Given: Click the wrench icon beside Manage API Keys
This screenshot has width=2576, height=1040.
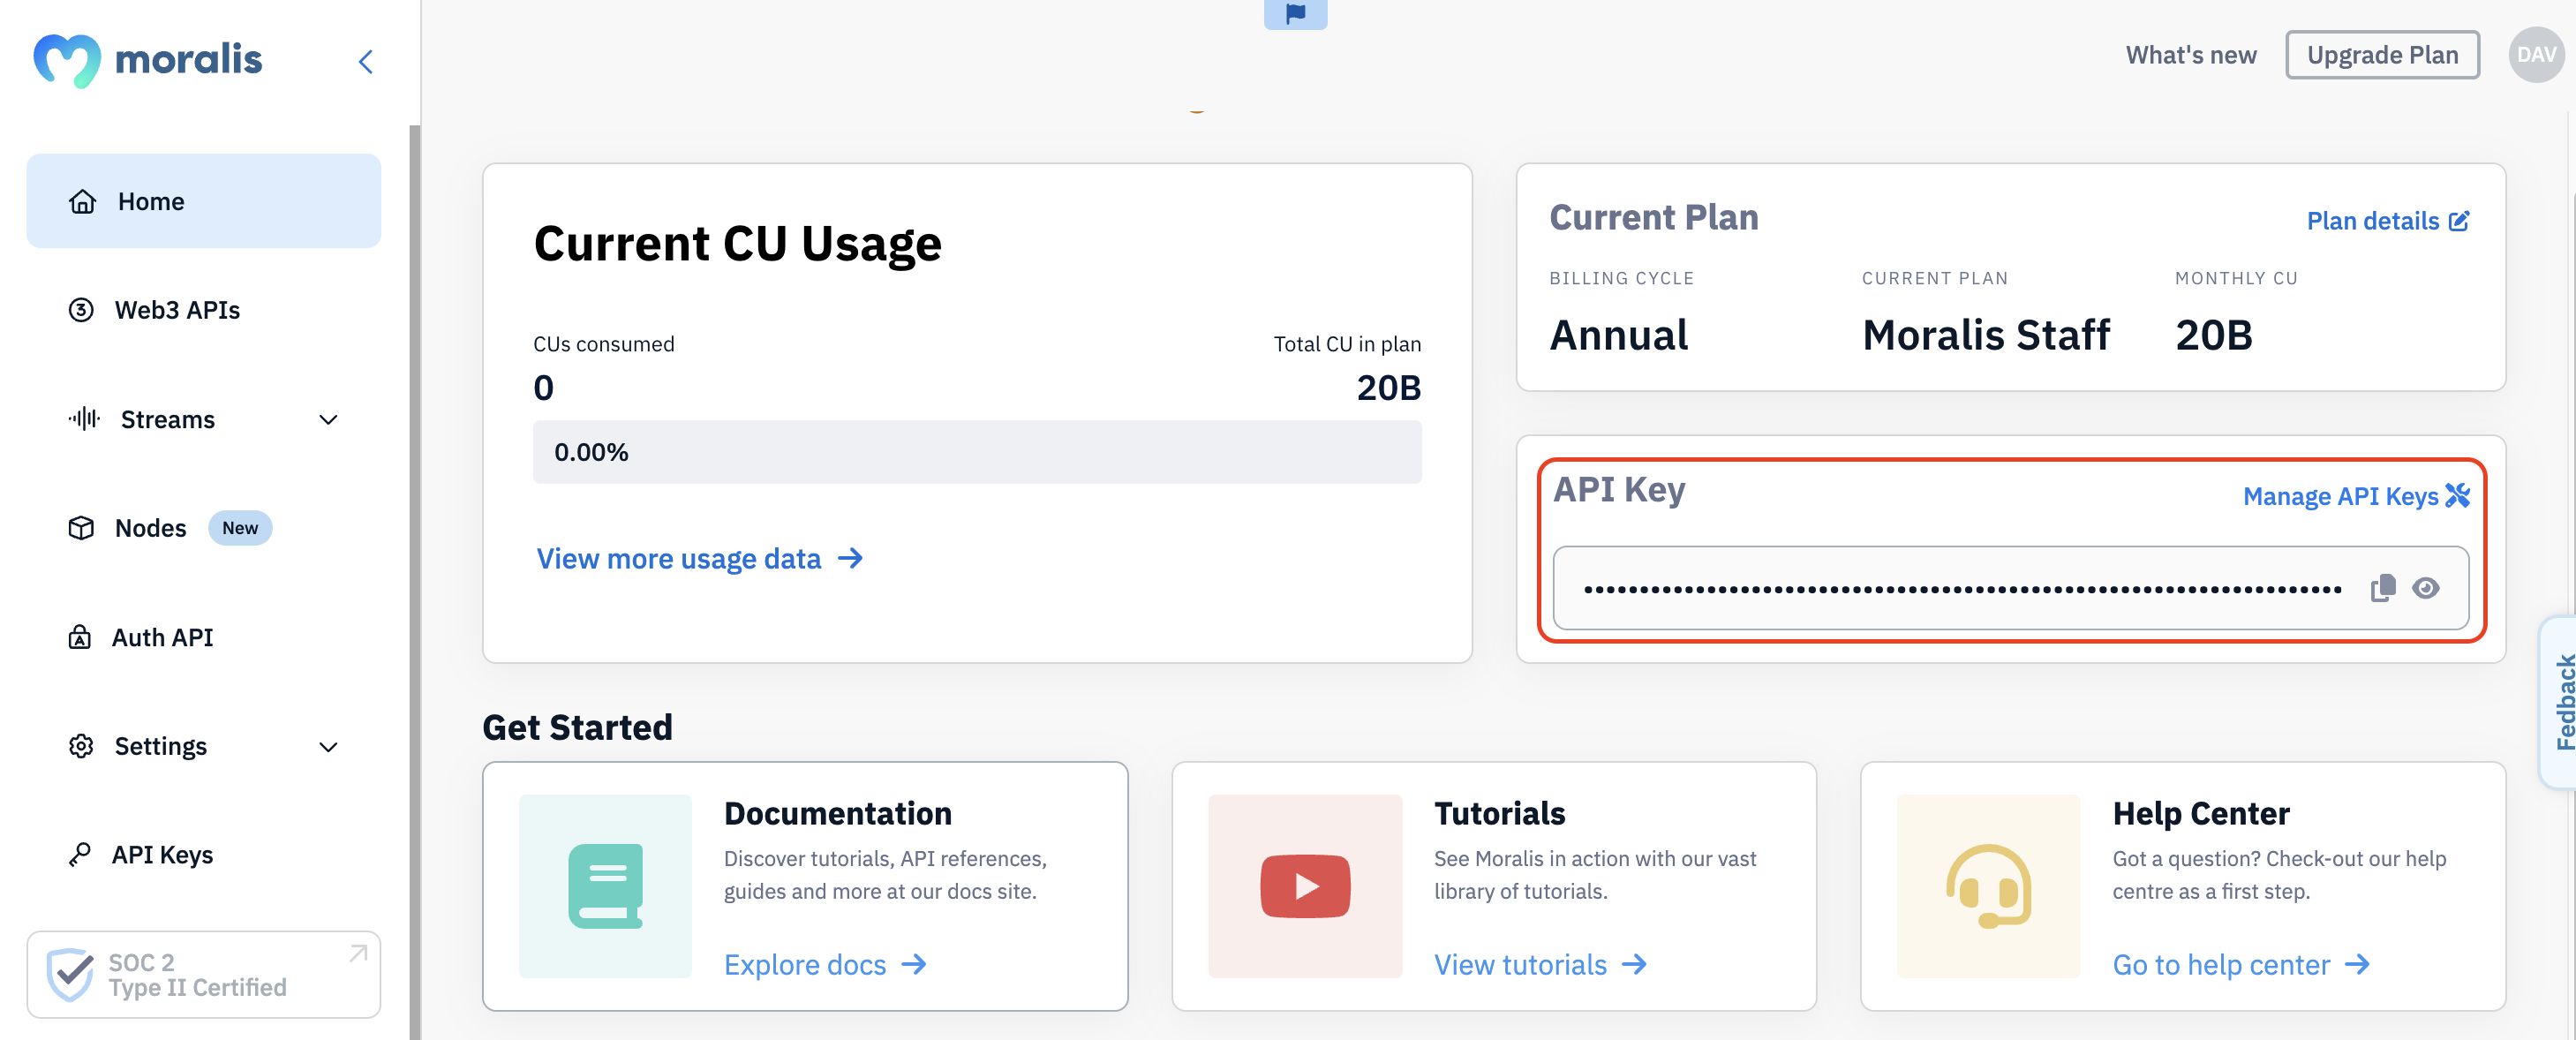Looking at the screenshot, I should coord(2458,496).
